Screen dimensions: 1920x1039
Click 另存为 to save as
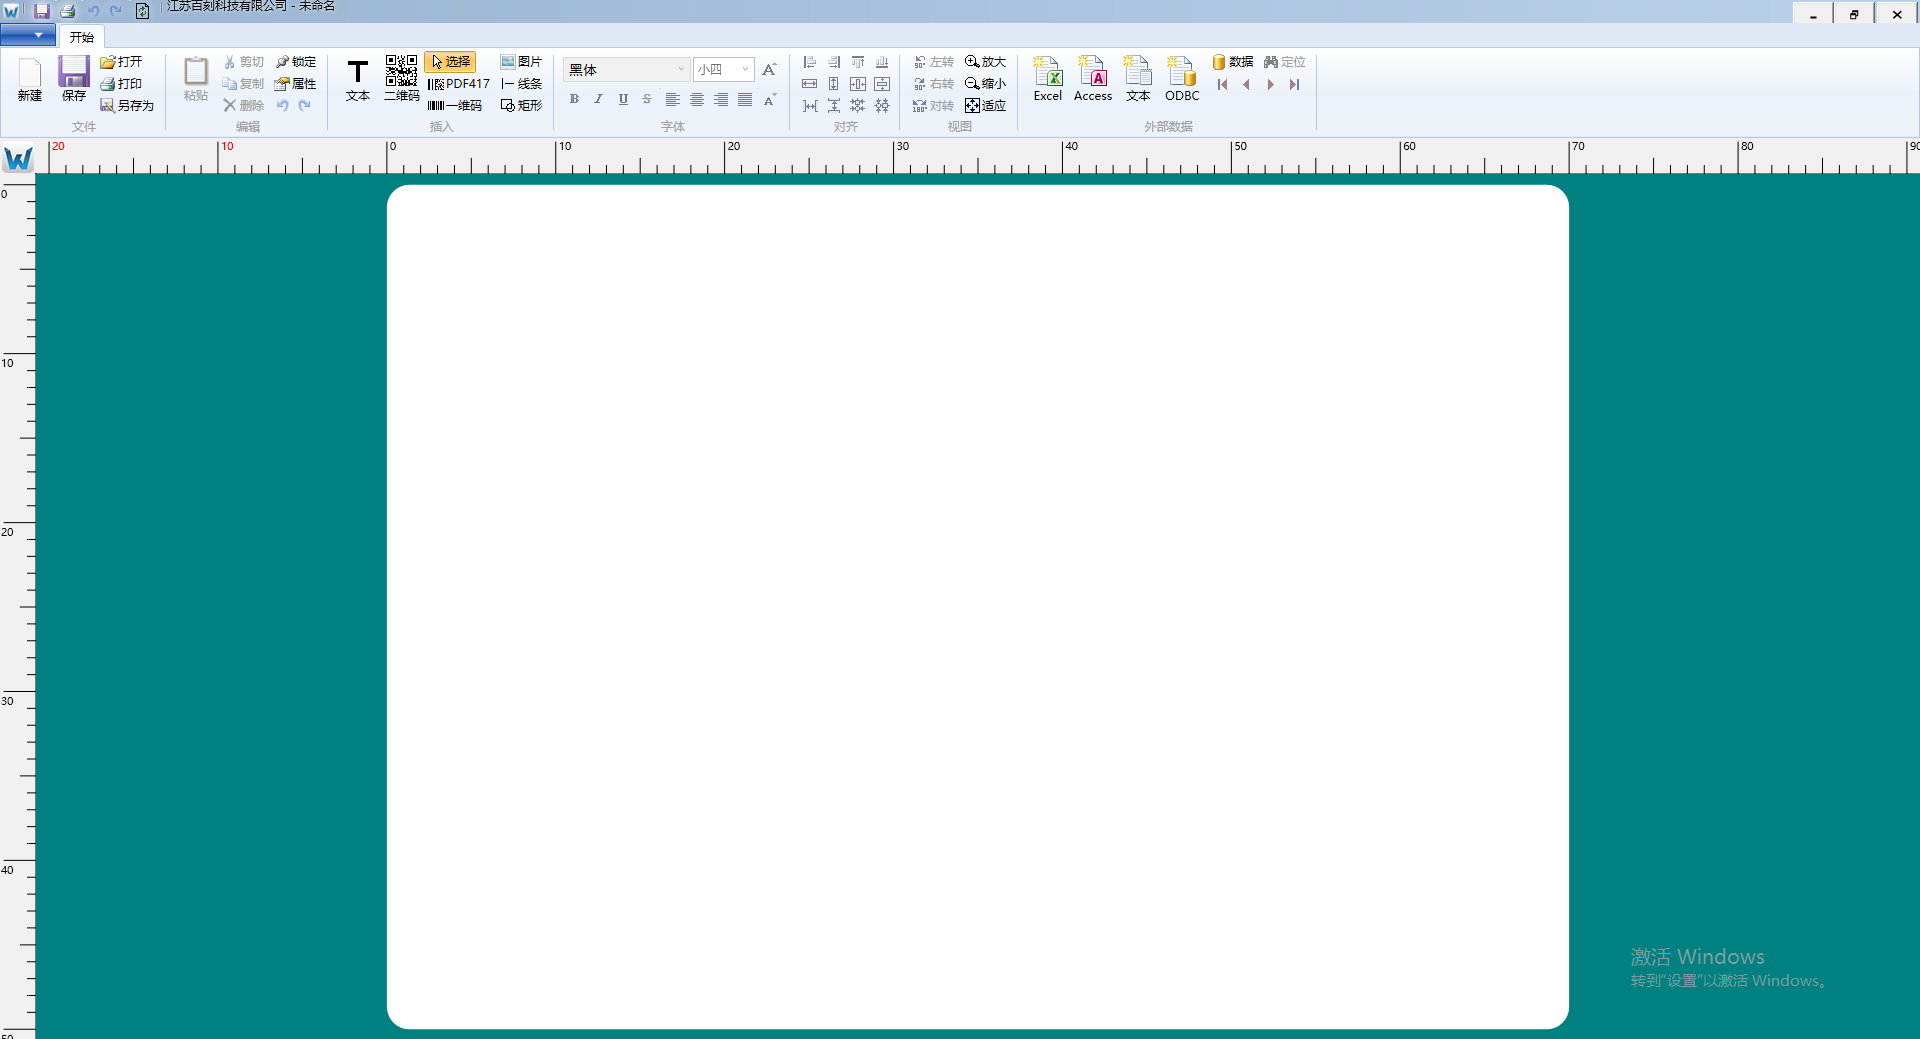coord(127,106)
